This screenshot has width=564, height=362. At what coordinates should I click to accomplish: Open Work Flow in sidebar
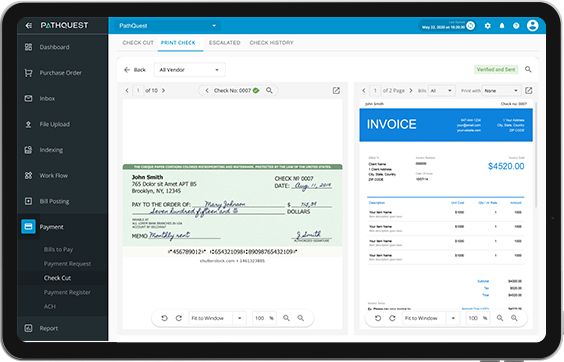(54, 176)
